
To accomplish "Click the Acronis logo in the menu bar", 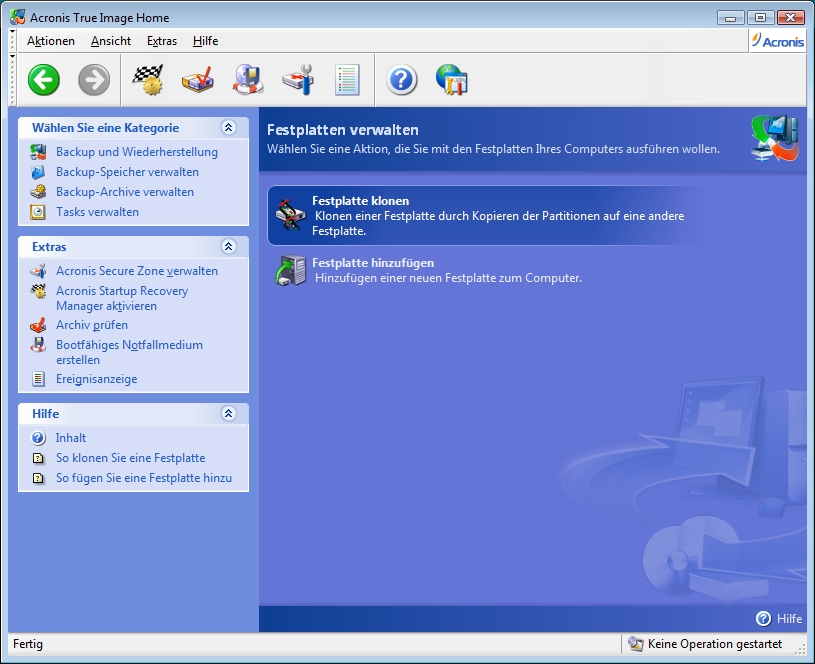I will pos(778,41).
